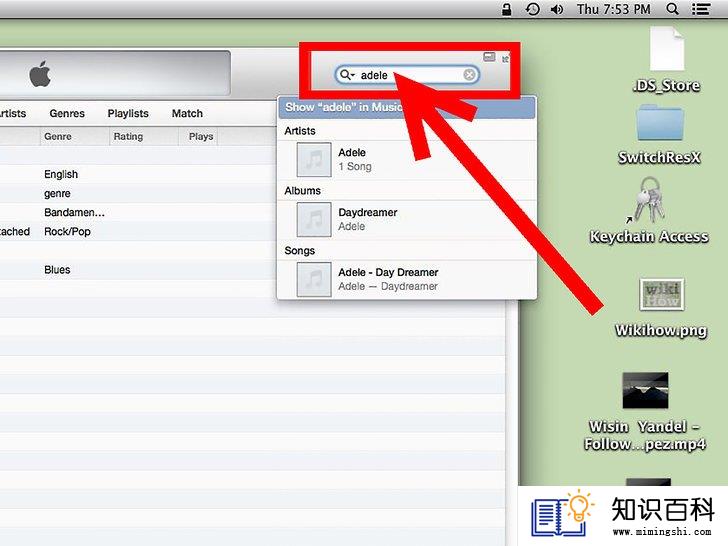The height and width of the screenshot is (546, 728).
Task: Click the "1 Song" text under Adele
Action: click(x=355, y=166)
